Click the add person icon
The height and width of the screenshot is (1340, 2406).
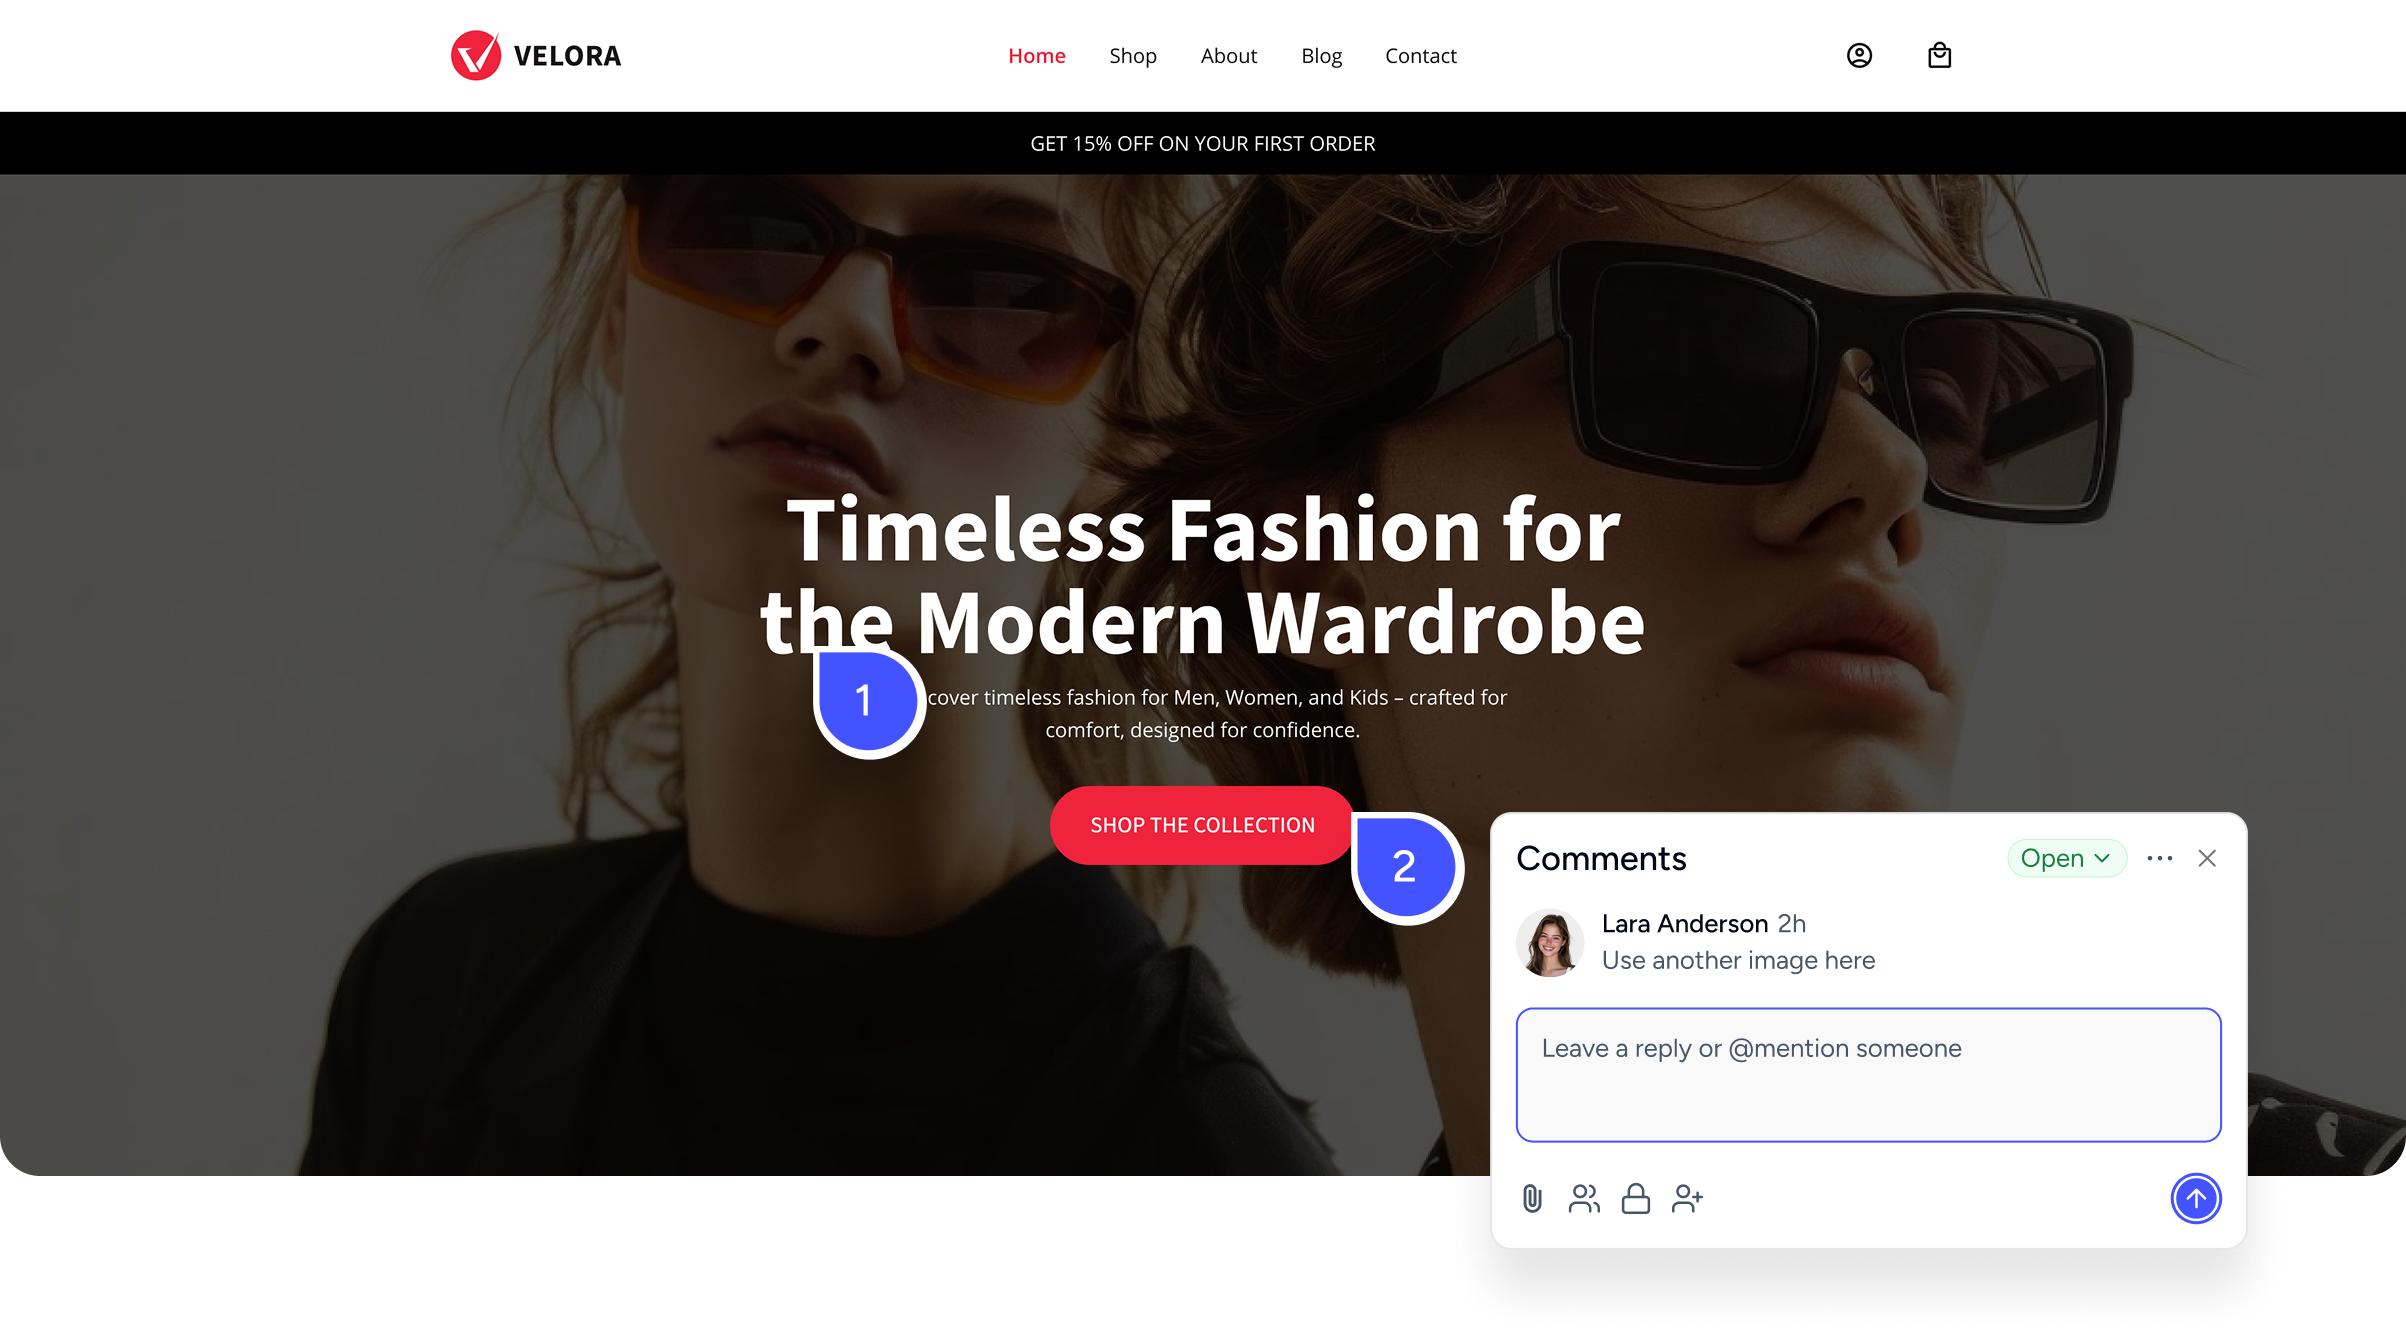pyautogui.click(x=1687, y=1198)
